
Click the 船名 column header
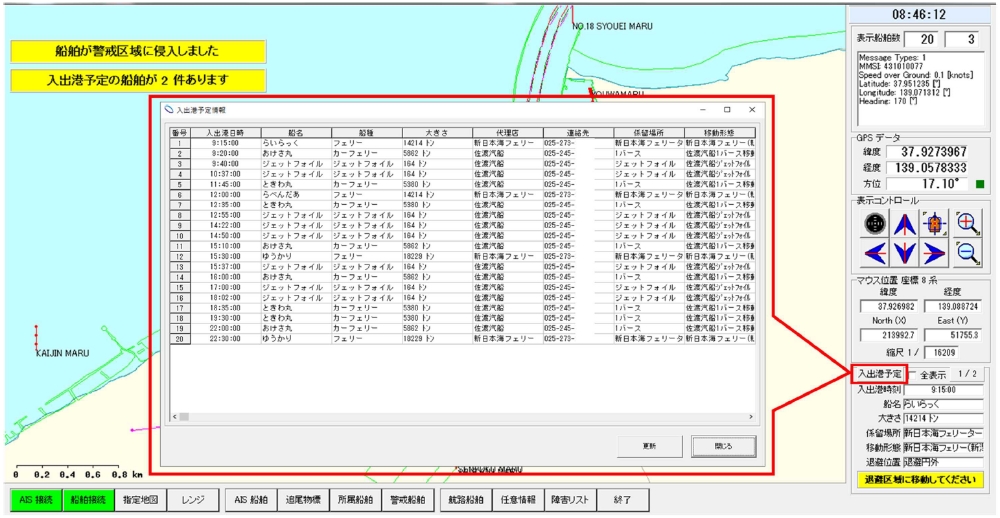point(296,132)
